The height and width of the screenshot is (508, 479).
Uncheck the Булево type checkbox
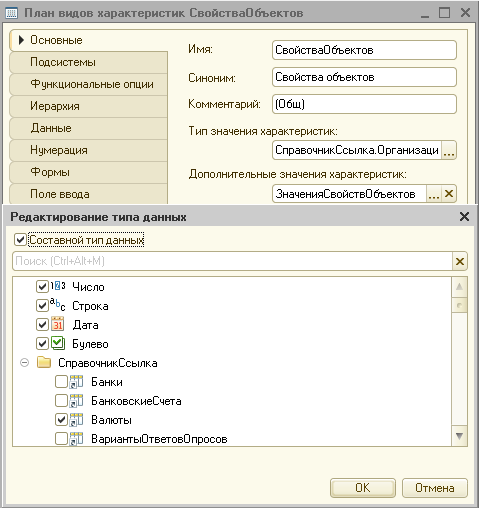click(42, 343)
